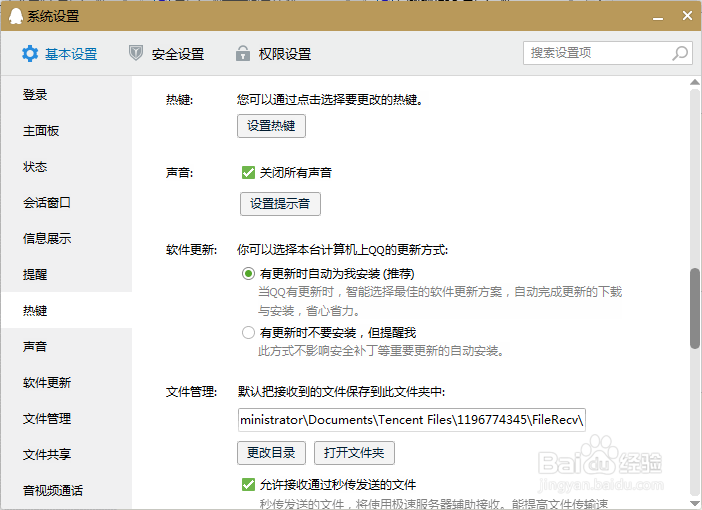This screenshot has width=702, height=510.
Task: Click the 设置热键 button
Action: pos(271,126)
